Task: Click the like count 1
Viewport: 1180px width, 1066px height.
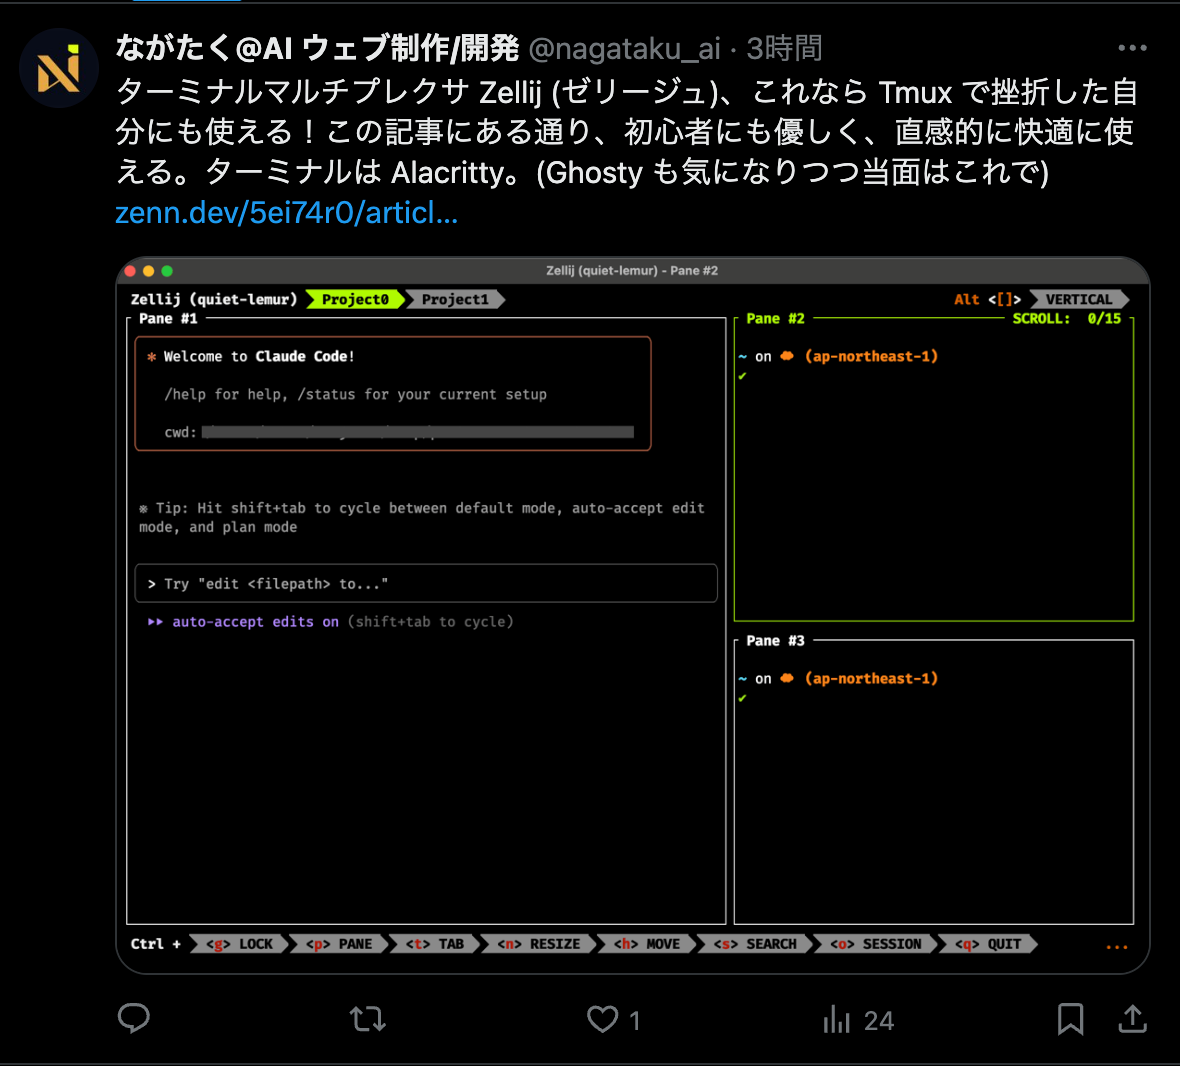Action: 634,1021
